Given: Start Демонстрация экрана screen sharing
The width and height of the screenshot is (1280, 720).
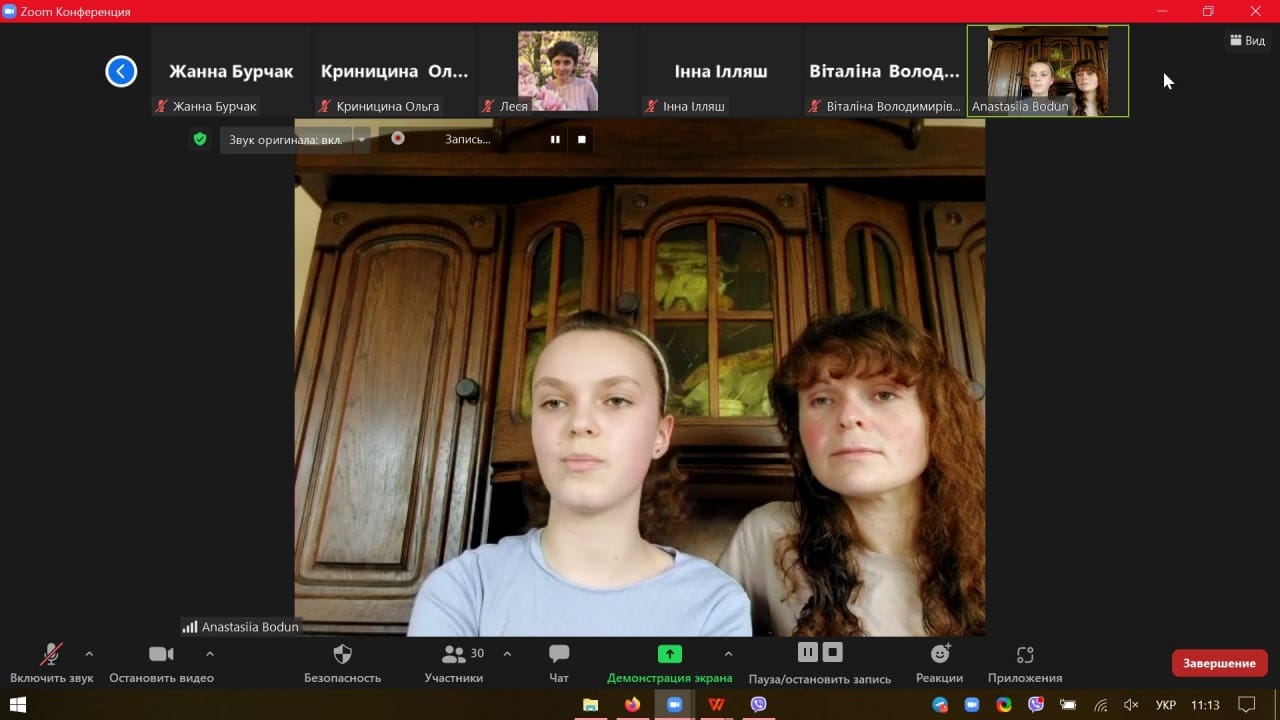Looking at the screenshot, I should tap(669, 663).
